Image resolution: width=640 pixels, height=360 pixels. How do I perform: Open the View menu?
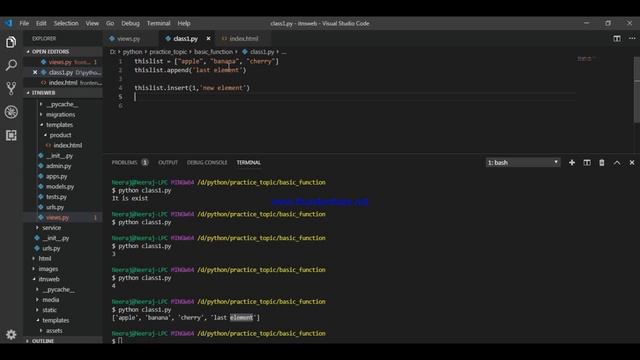(x=92, y=23)
